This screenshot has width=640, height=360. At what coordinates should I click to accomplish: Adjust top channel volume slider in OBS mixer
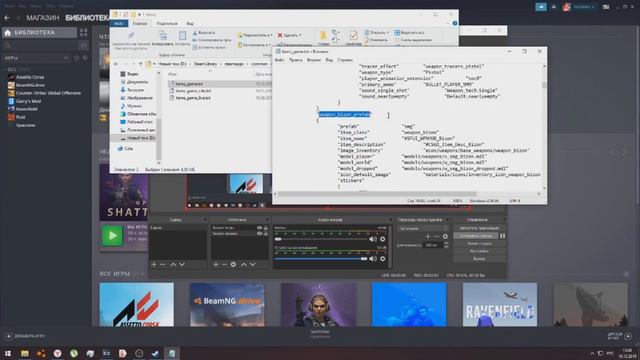(321, 239)
